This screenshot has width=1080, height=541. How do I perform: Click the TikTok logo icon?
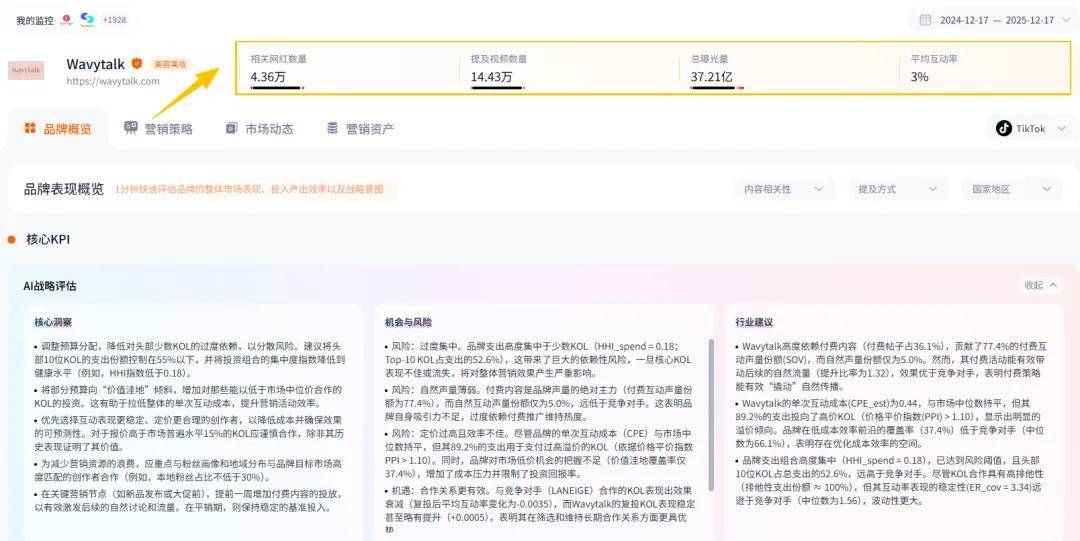click(x=1003, y=129)
